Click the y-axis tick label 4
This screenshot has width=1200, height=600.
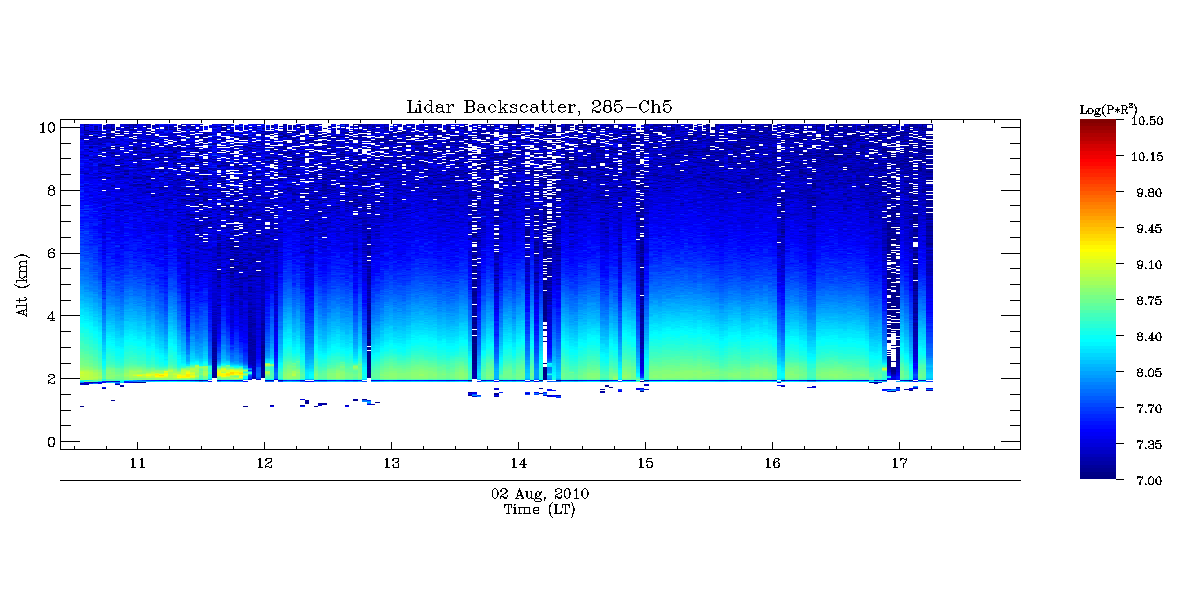click(49, 316)
